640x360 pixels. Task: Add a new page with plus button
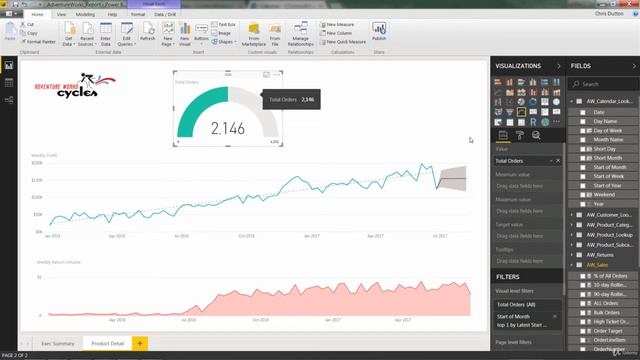(x=140, y=344)
